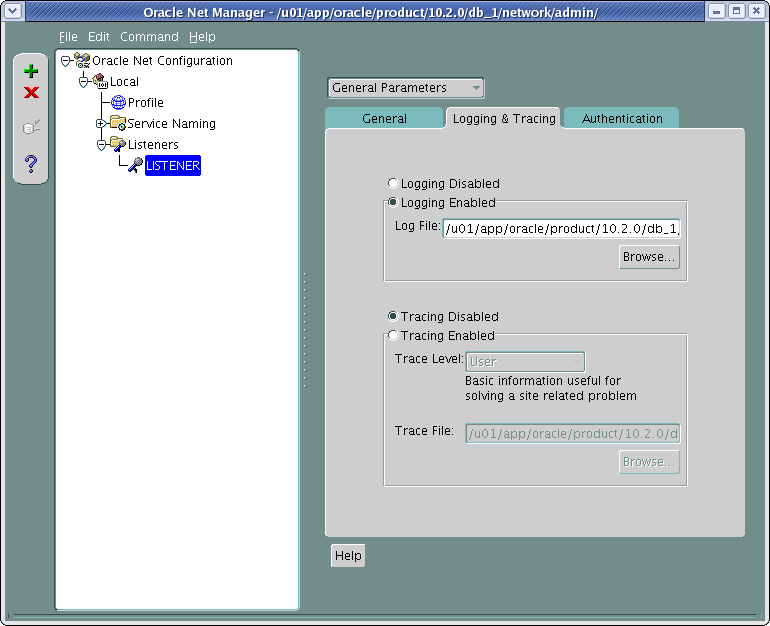Select Oracle Net Configuration tree label

(162, 61)
